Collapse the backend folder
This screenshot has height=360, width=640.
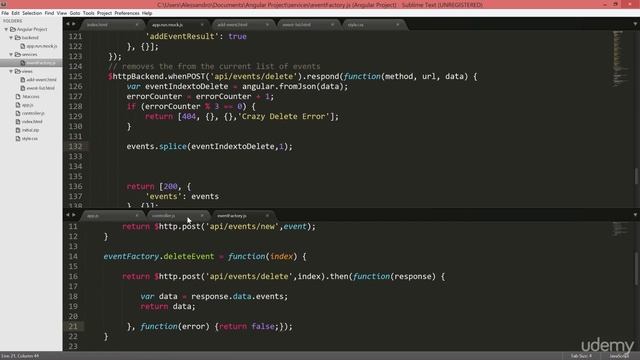[x=11, y=38]
